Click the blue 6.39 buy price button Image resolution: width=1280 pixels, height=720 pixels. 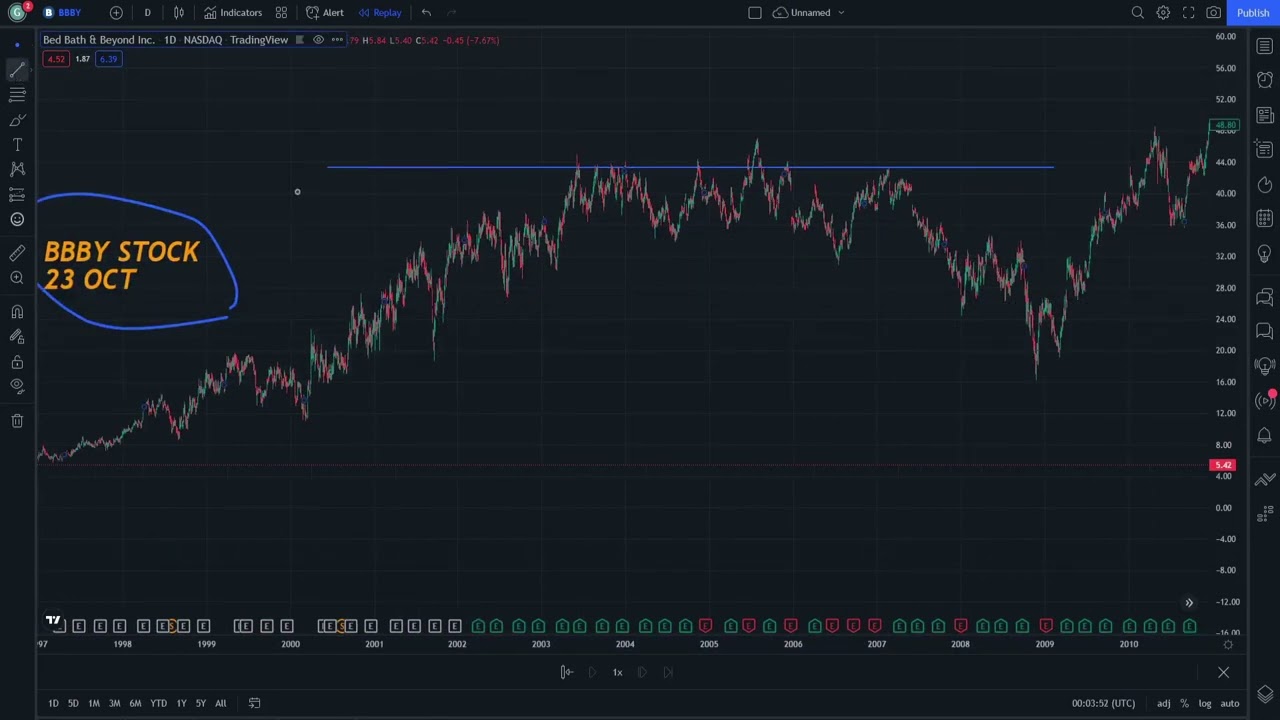tap(108, 59)
